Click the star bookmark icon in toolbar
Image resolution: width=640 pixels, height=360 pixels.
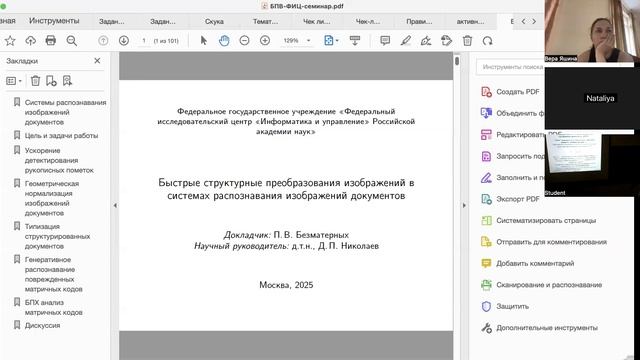[10, 40]
